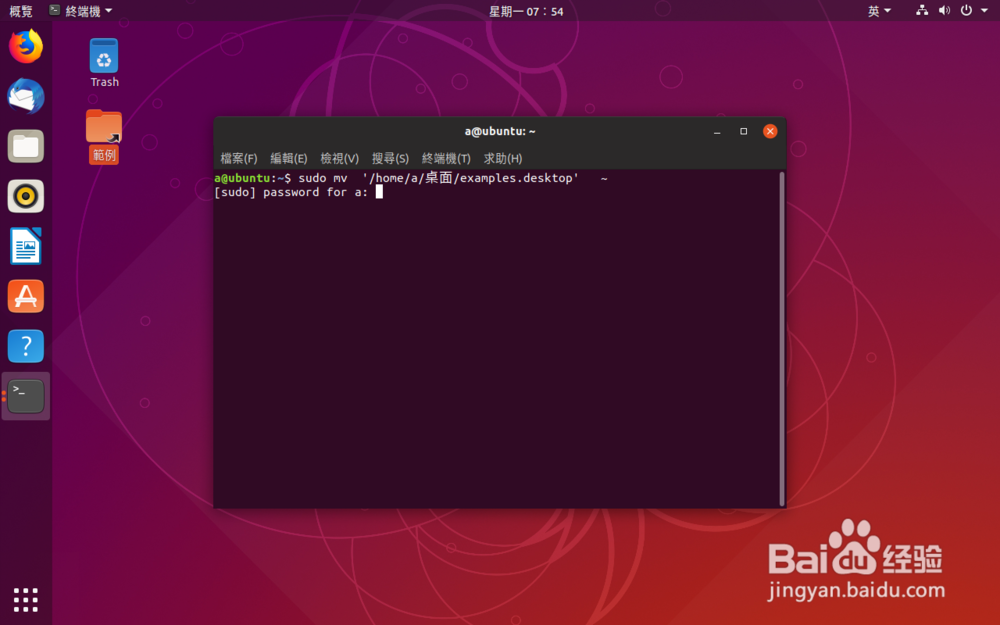Open the 英 input source dropdown

pos(879,11)
